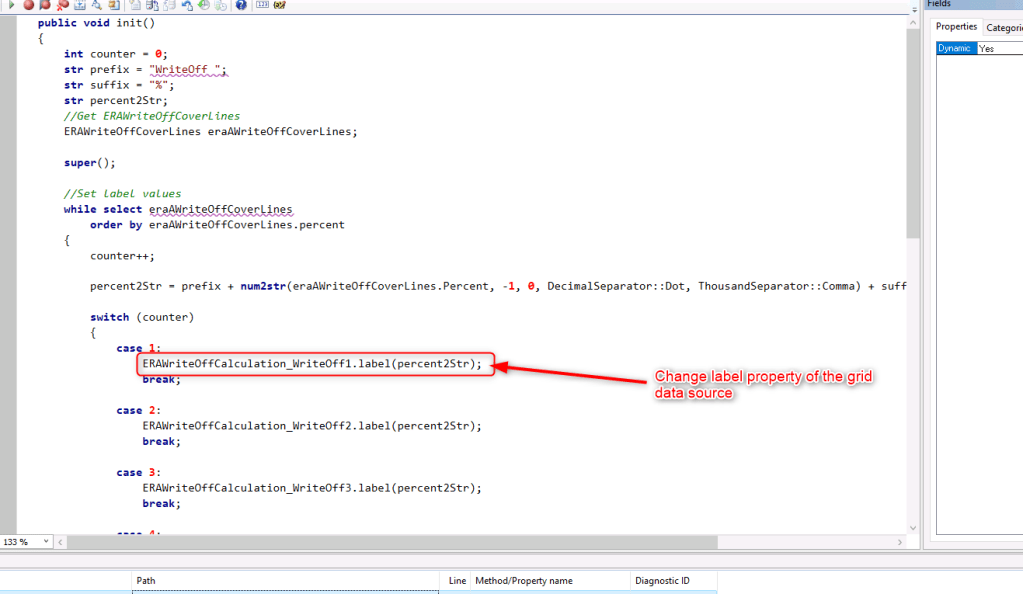The image size is (1023, 594).
Task: Select the Properties tab in Fields panel
Action: click(956, 26)
